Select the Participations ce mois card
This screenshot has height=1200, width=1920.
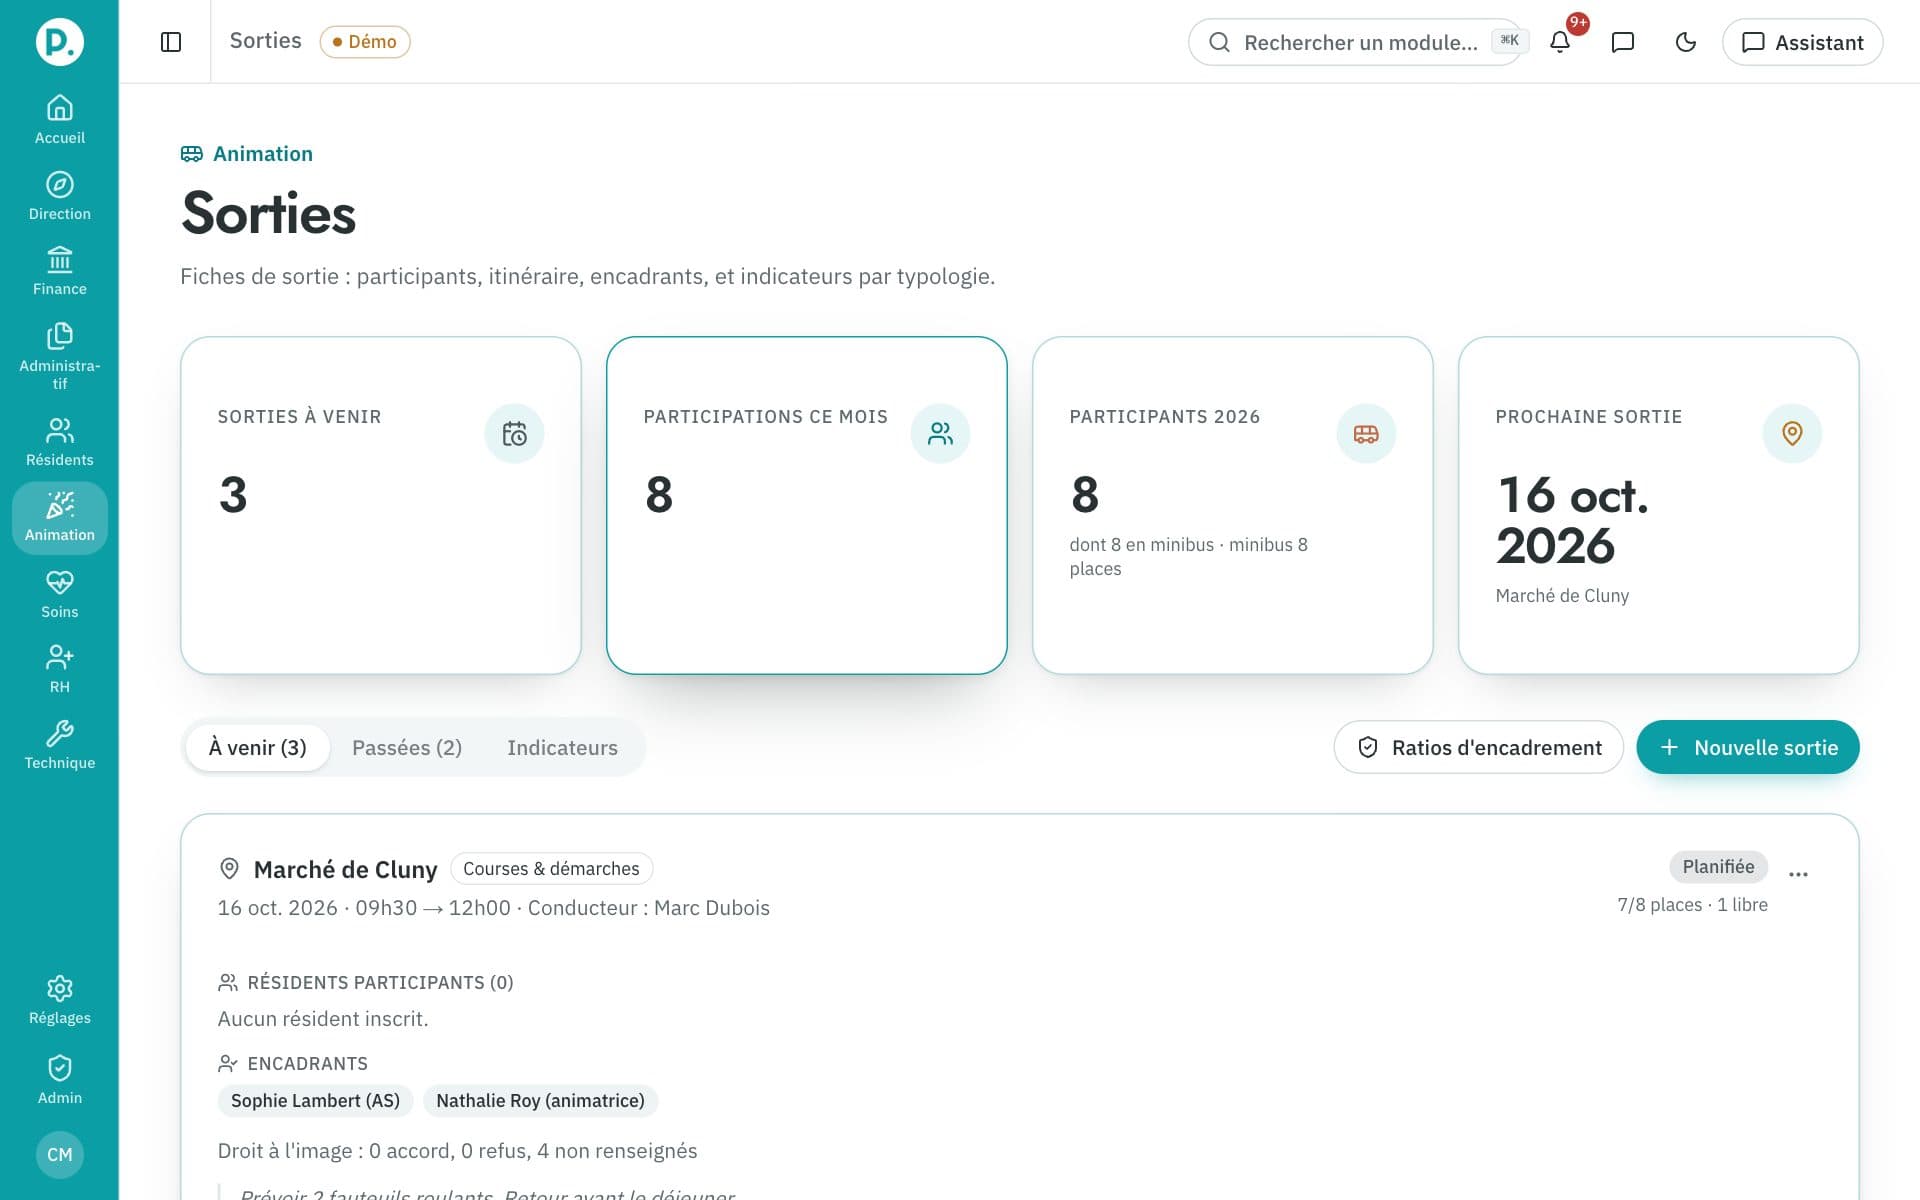[x=807, y=505]
